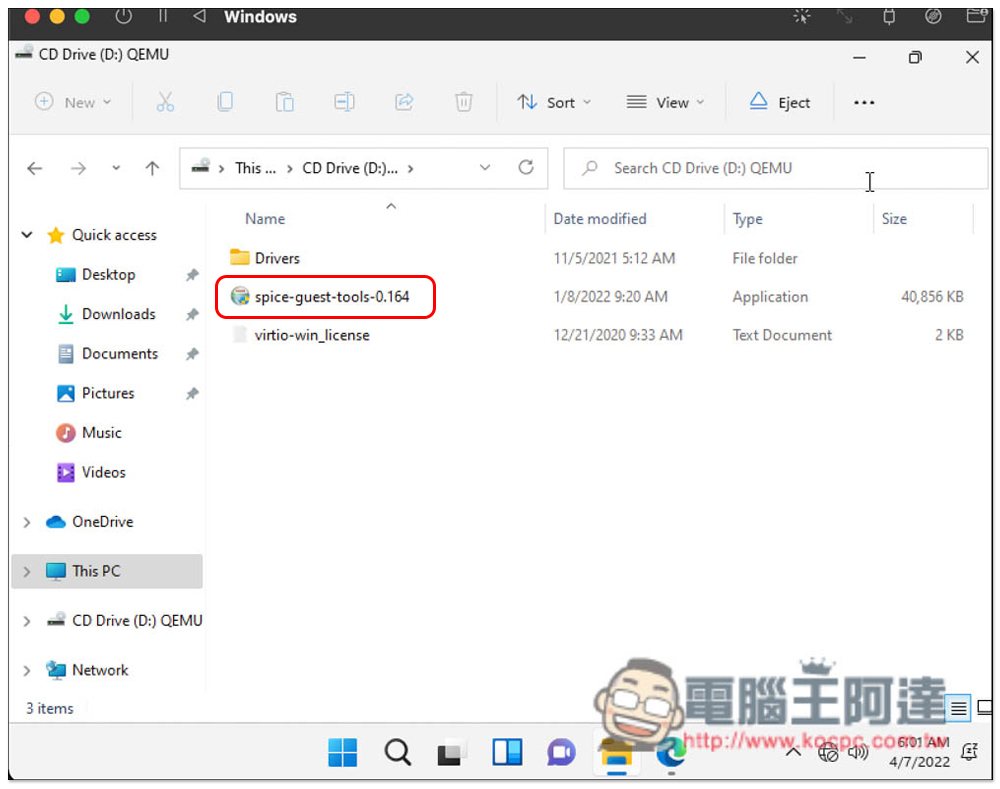This screenshot has width=1000, height=789.
Task: Select spice-guest-tools-0.164 application
Action: pos(320,297)
